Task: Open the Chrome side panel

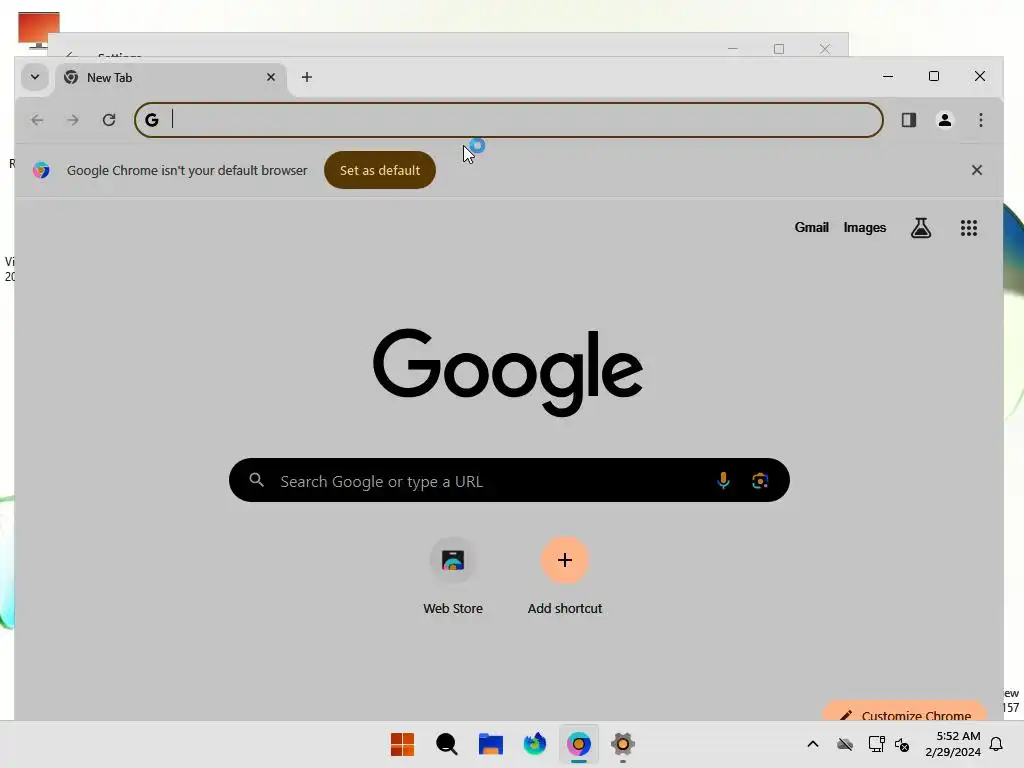Action: pyautogui.click(x=909, y=120)
